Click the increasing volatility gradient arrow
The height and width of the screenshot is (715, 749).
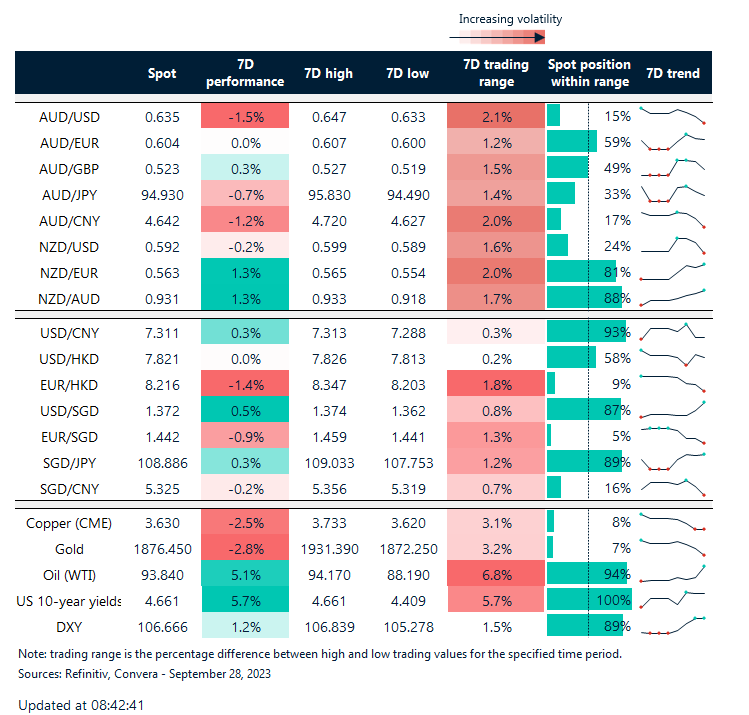pyautogui.click(x=497, y=38)
